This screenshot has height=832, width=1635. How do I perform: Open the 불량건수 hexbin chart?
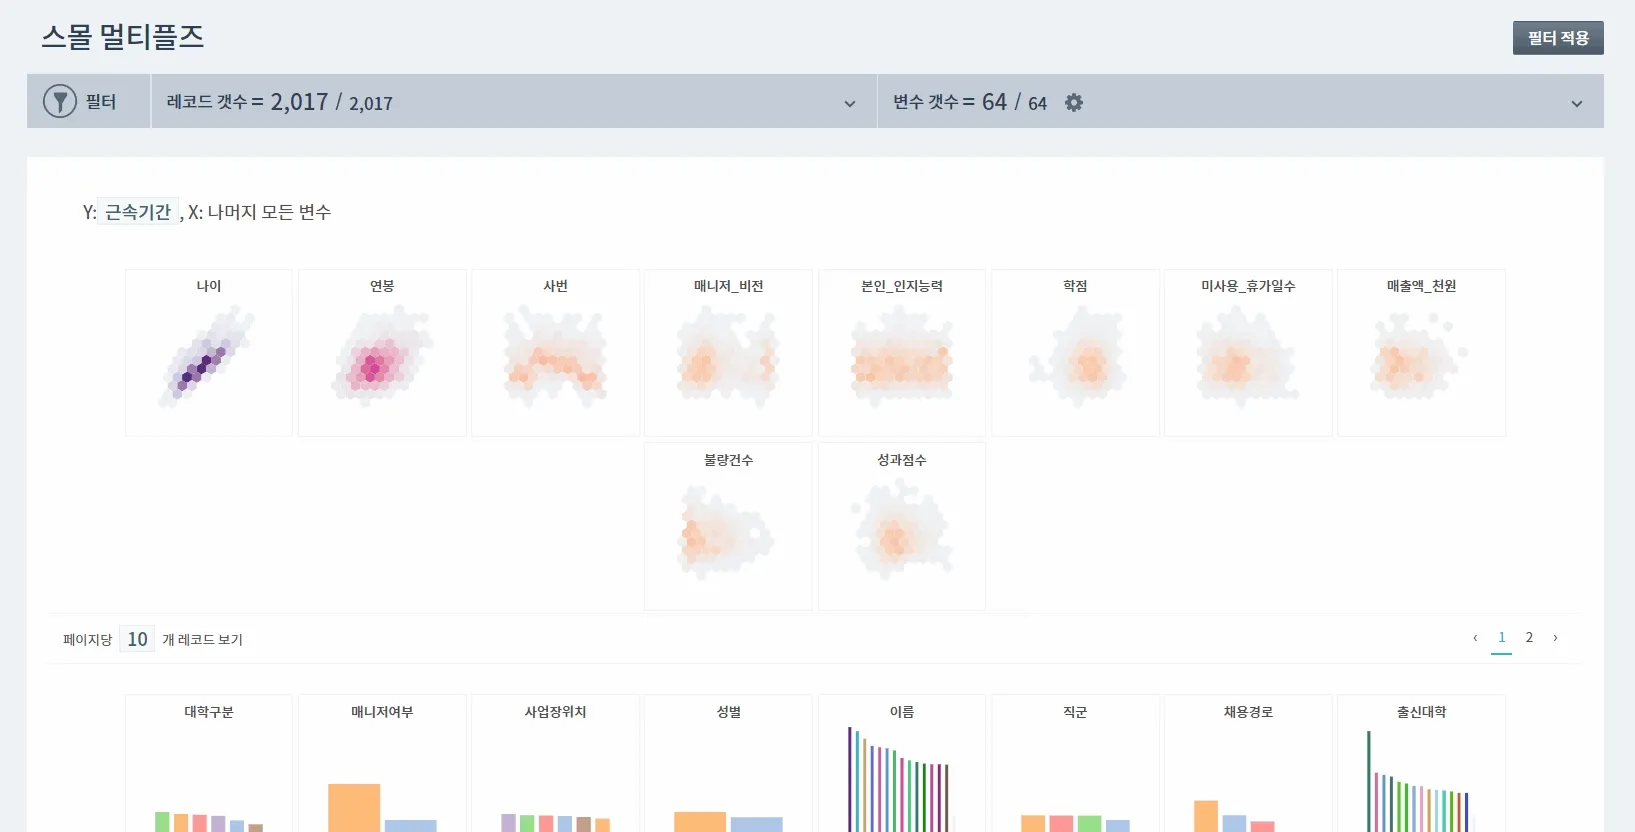click(728, 526)
